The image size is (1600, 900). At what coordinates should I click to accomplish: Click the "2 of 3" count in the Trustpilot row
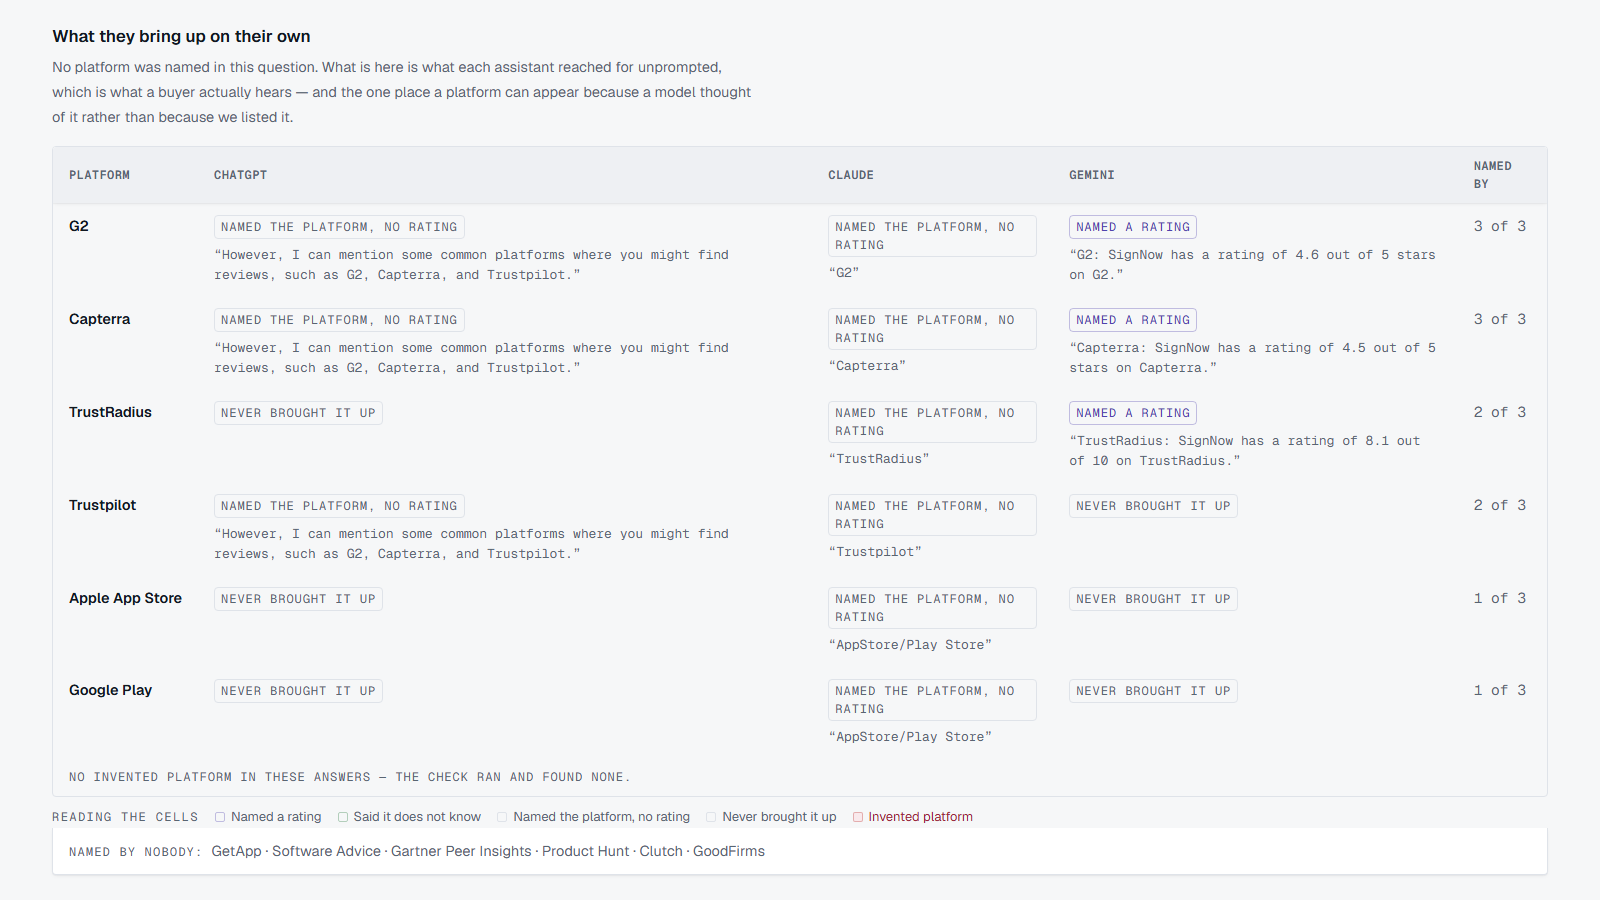[x=1500, y=505]
